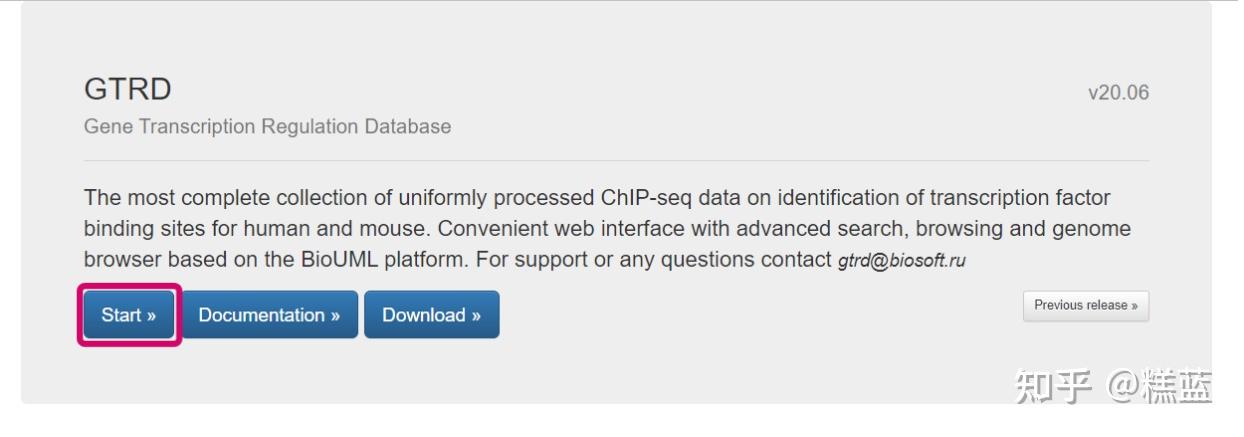Click the GTRD heading
The image size is (1244, 437).
tap(128, 89)
